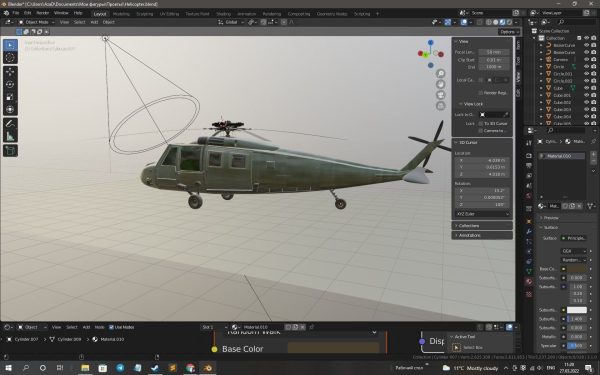
Task: Toggle camera view icon in viewport
Action: coord(441,95)
